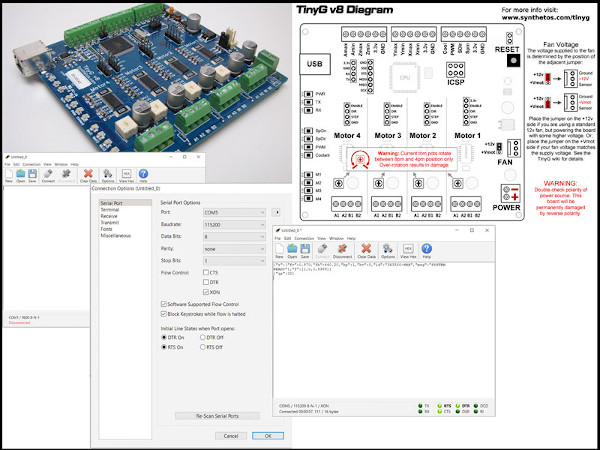Click Options icon in the connected COM5 window
This screenshot has height=450, width=600.
point(388,251)
